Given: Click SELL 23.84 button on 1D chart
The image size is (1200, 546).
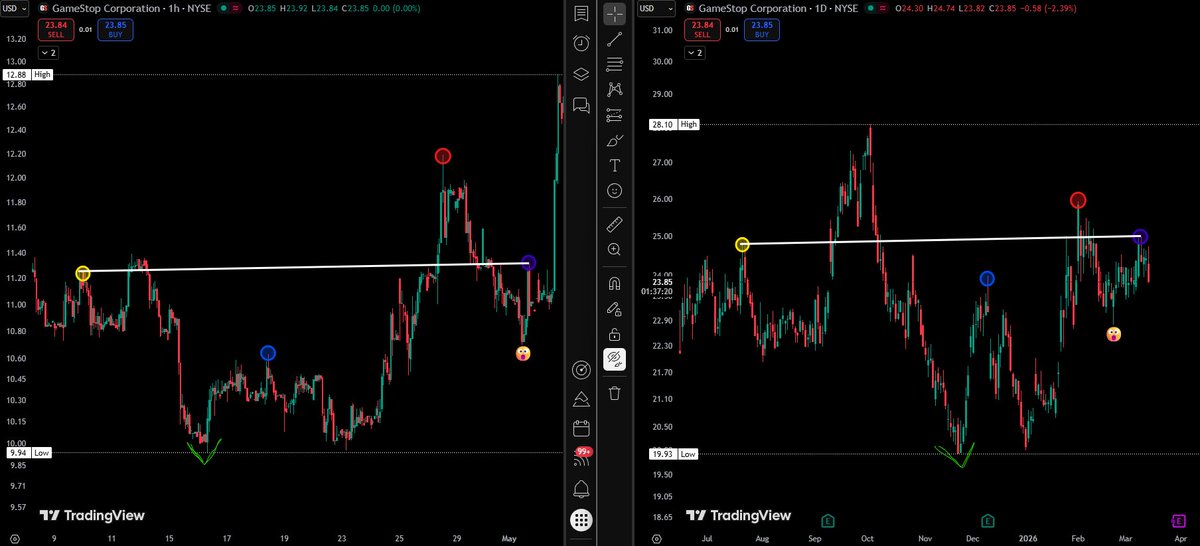Looking at the screenshot, I should [x=700, y=30].
